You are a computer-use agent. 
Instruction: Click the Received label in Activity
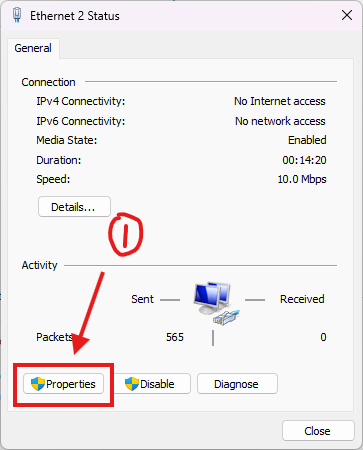[x=302, y=299]
